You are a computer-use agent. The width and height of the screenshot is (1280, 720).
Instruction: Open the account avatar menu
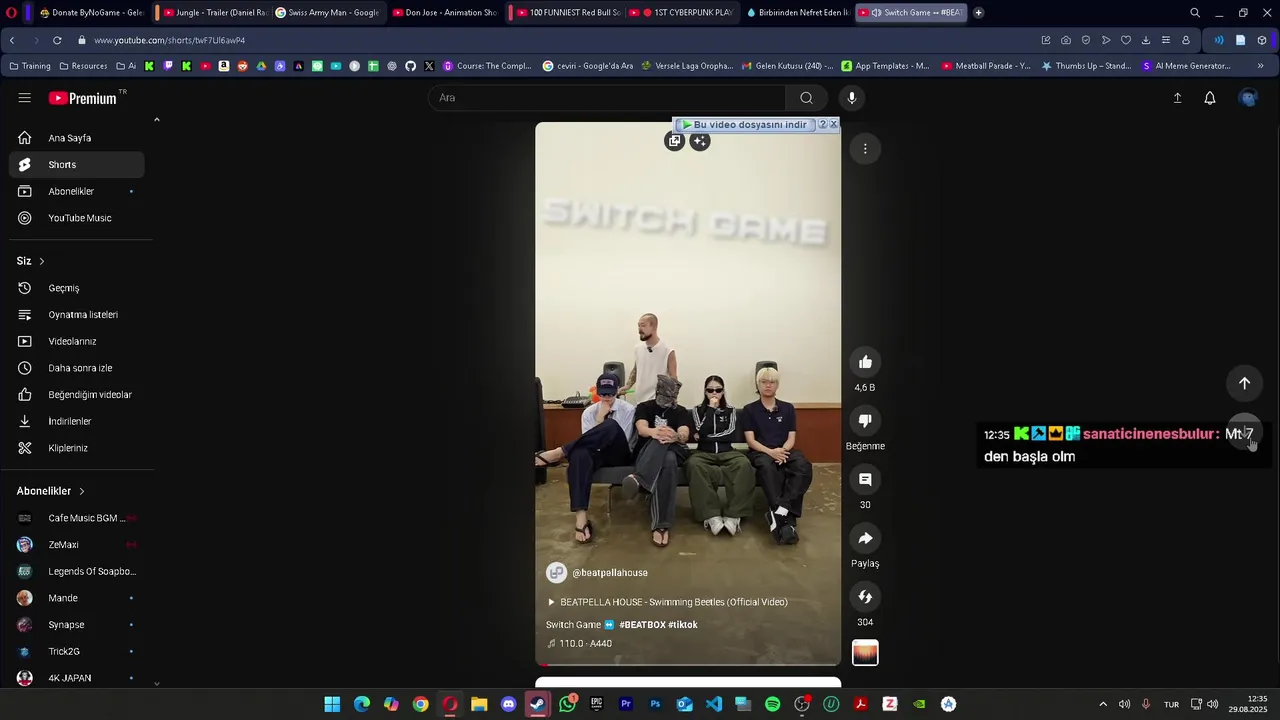point(1248,98)
